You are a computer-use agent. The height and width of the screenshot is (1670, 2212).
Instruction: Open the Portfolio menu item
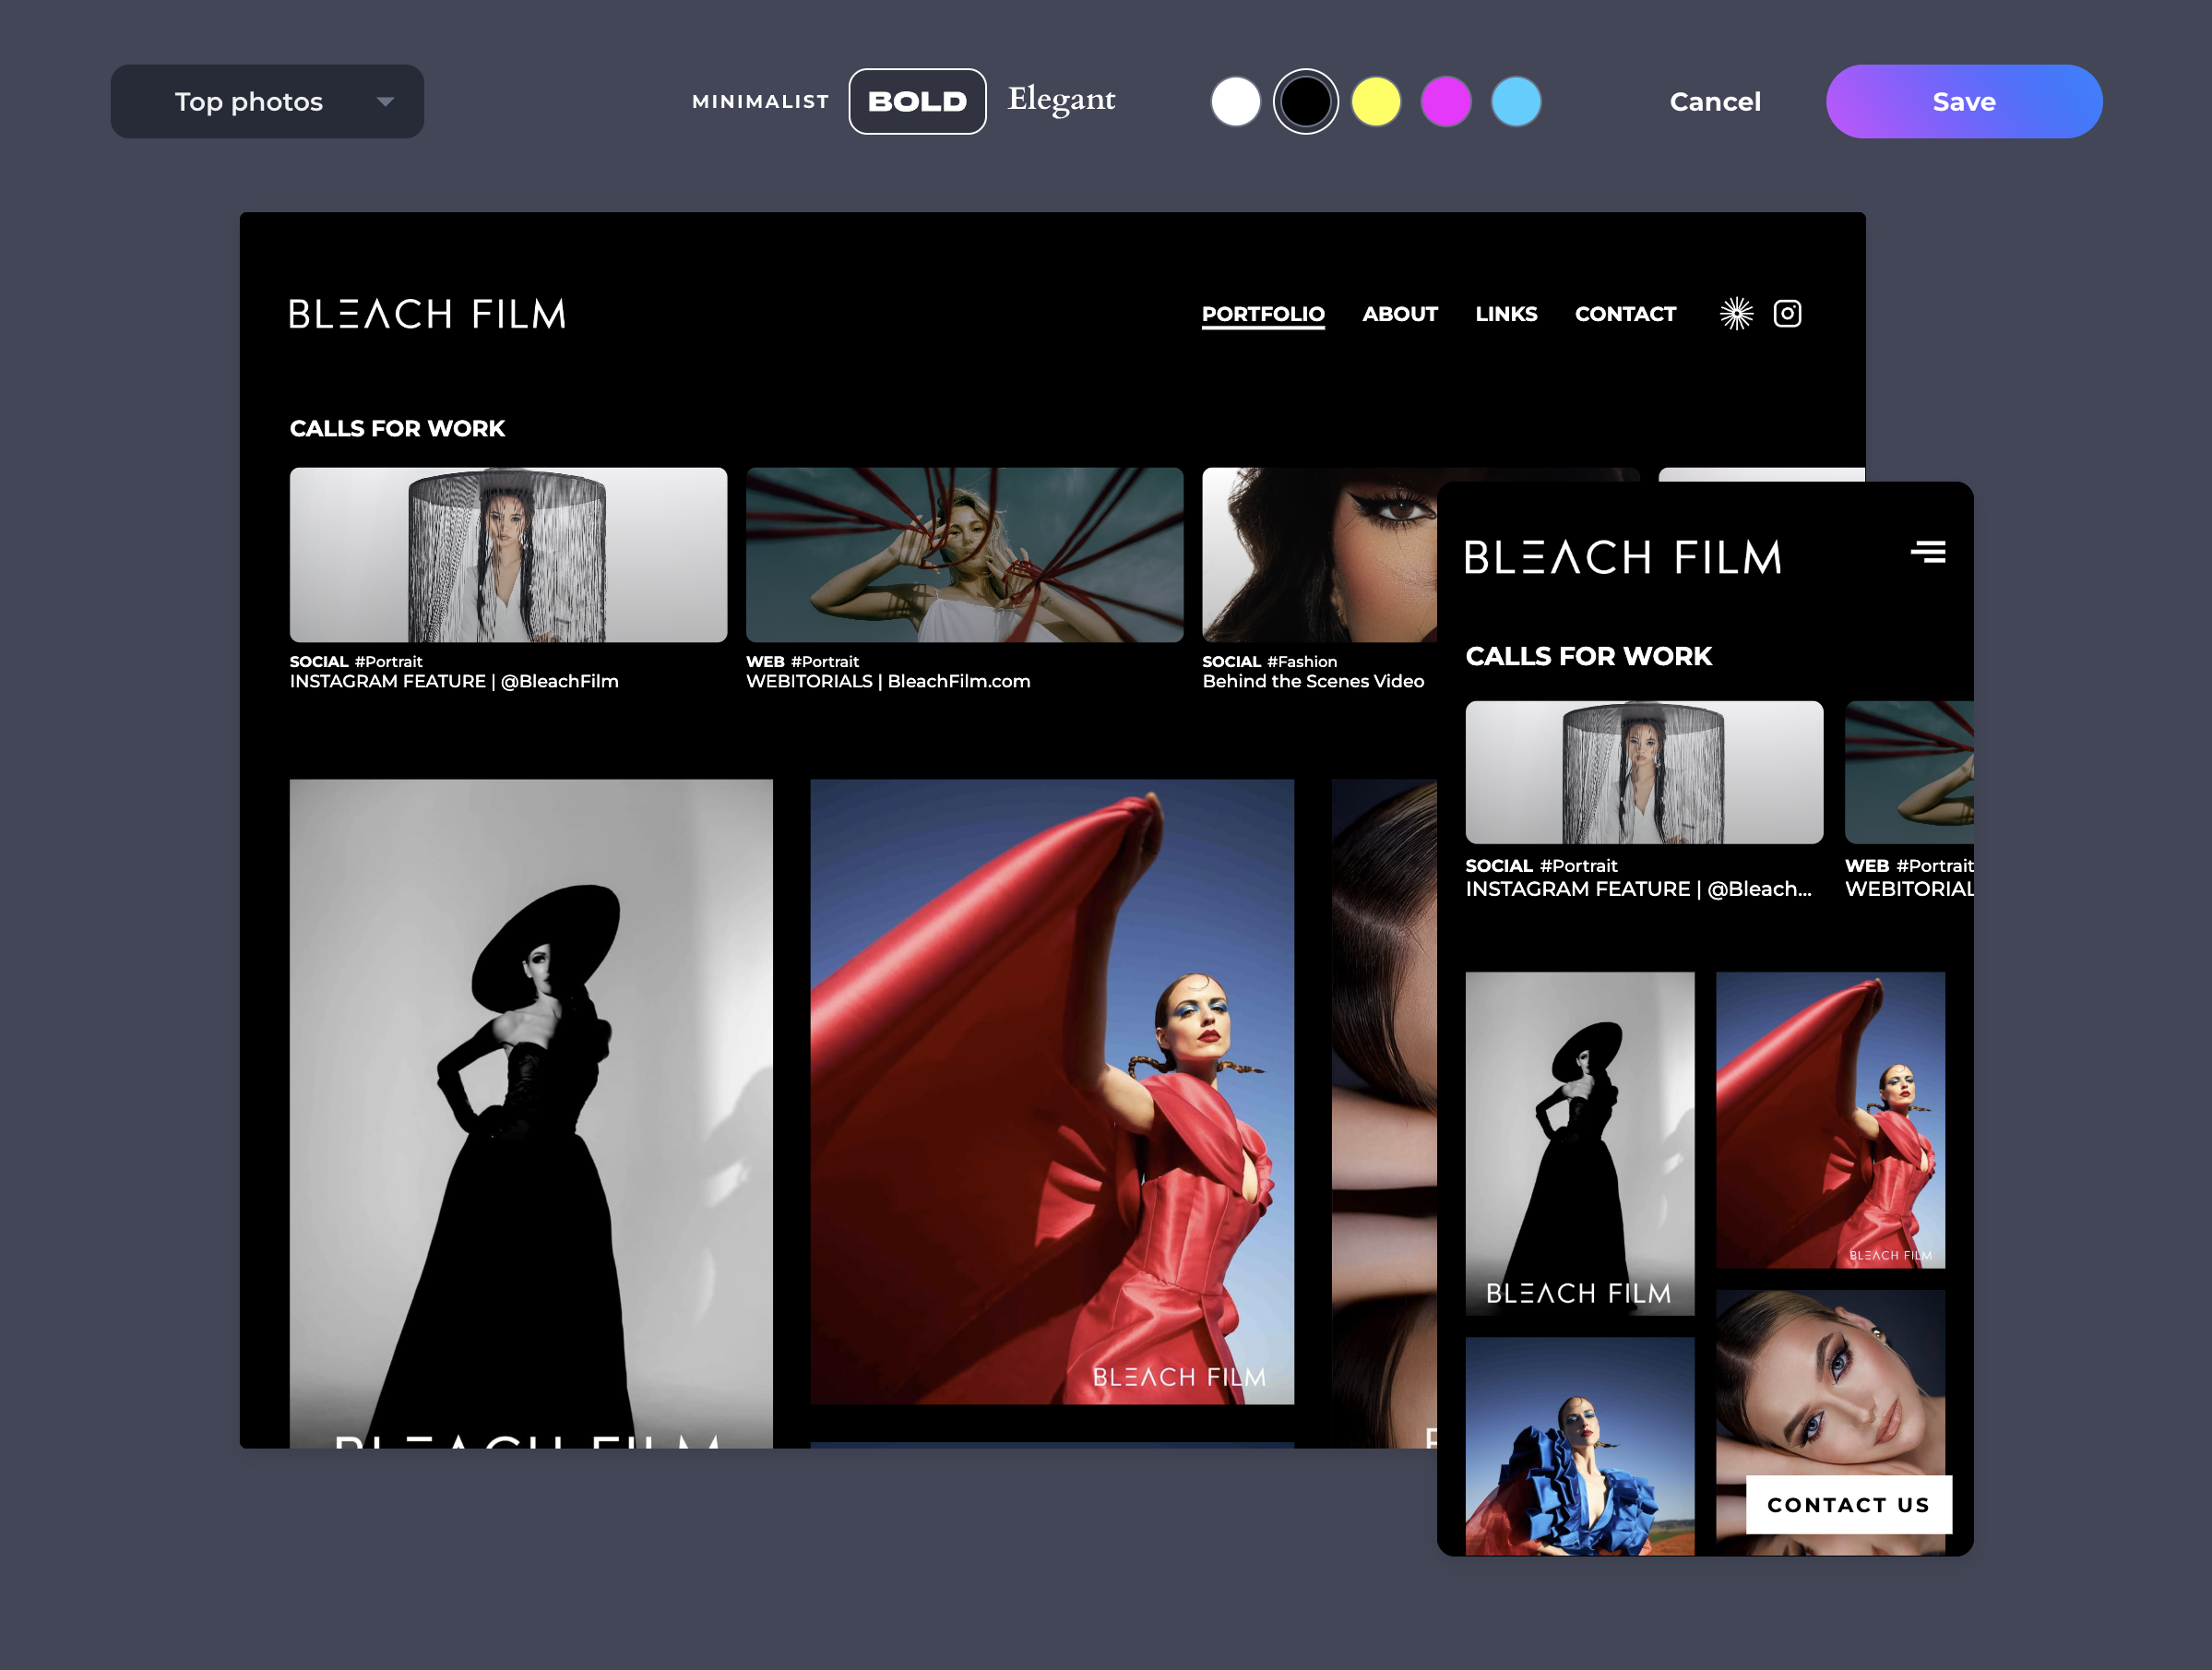[1262, 314]
